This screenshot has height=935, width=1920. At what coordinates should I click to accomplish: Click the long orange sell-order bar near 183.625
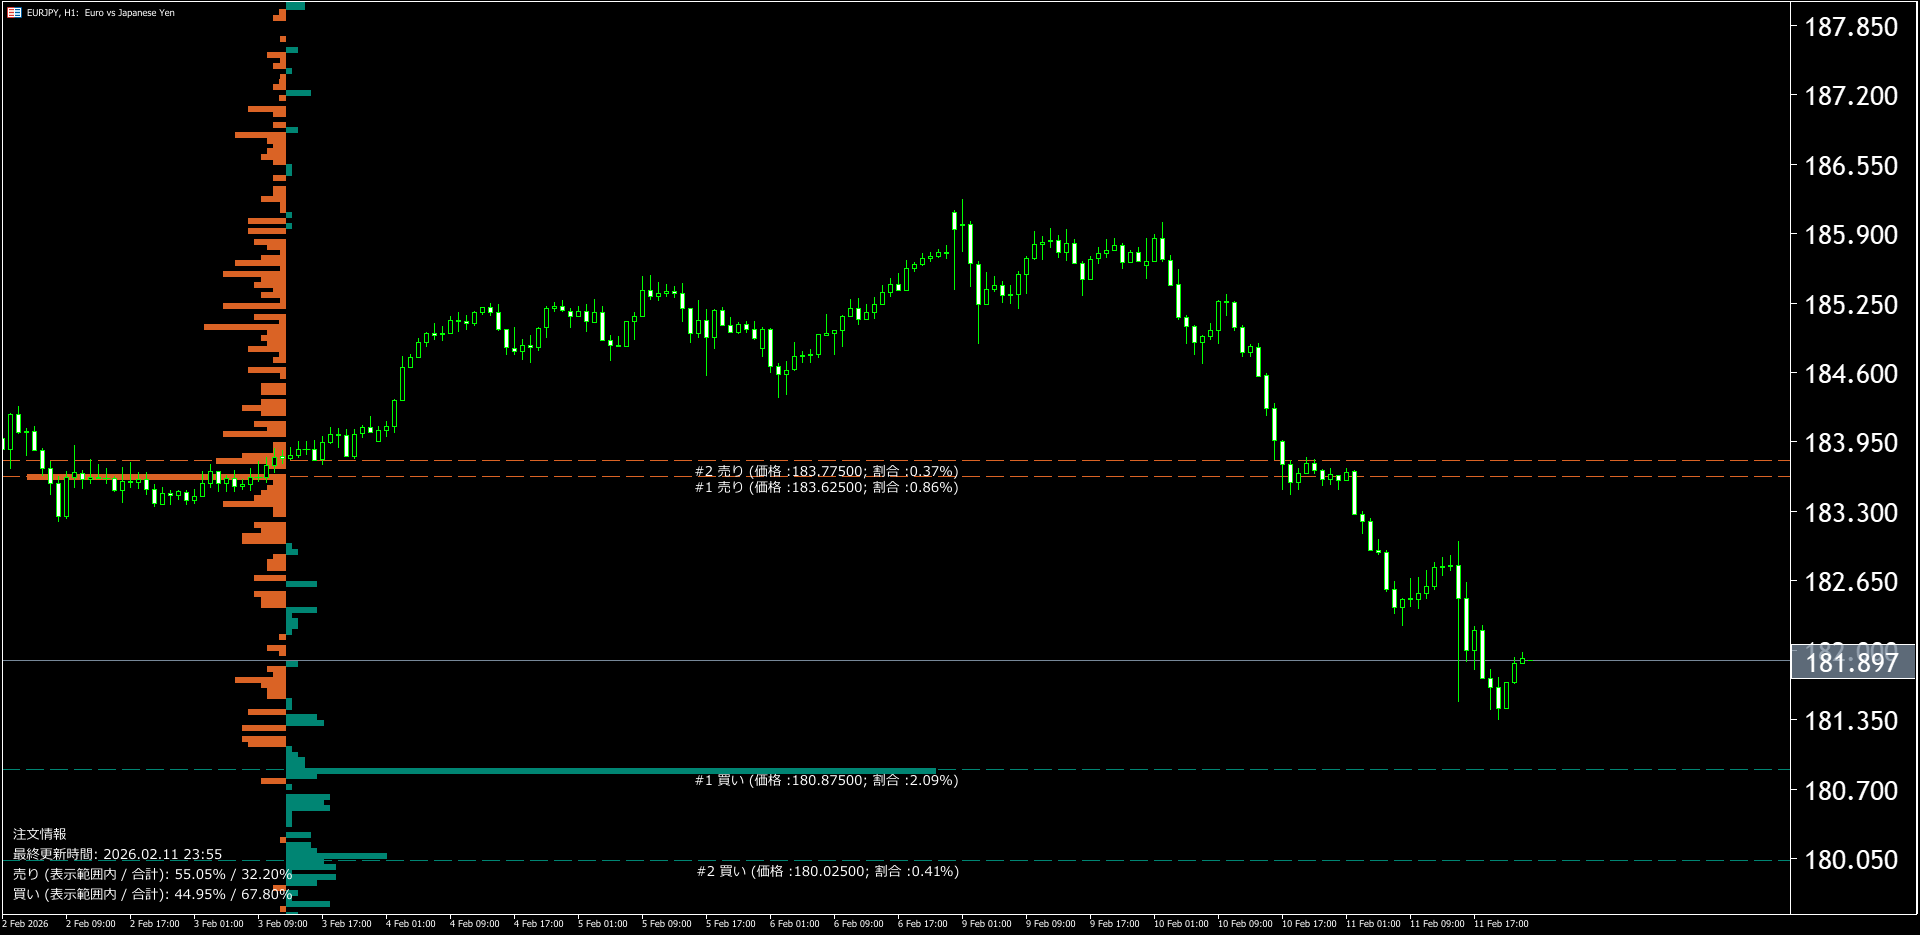click(156, 477)
